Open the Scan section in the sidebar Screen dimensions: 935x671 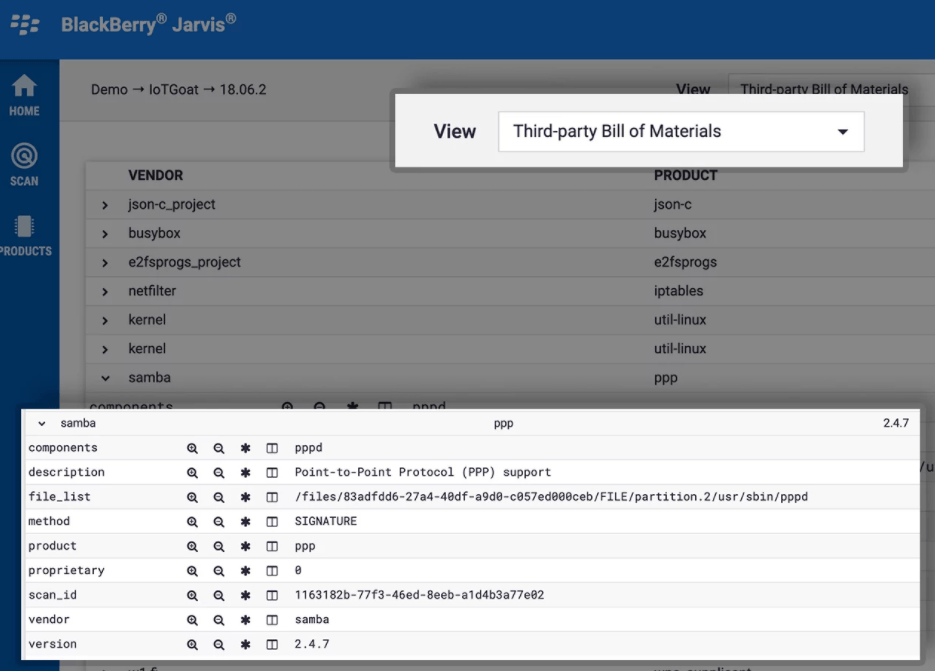pos(24,165)
